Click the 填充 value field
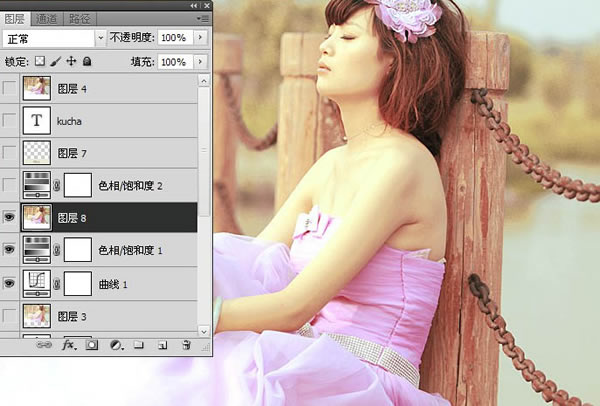Viewport: 600px width, 406px height. (x=175, y=62)
